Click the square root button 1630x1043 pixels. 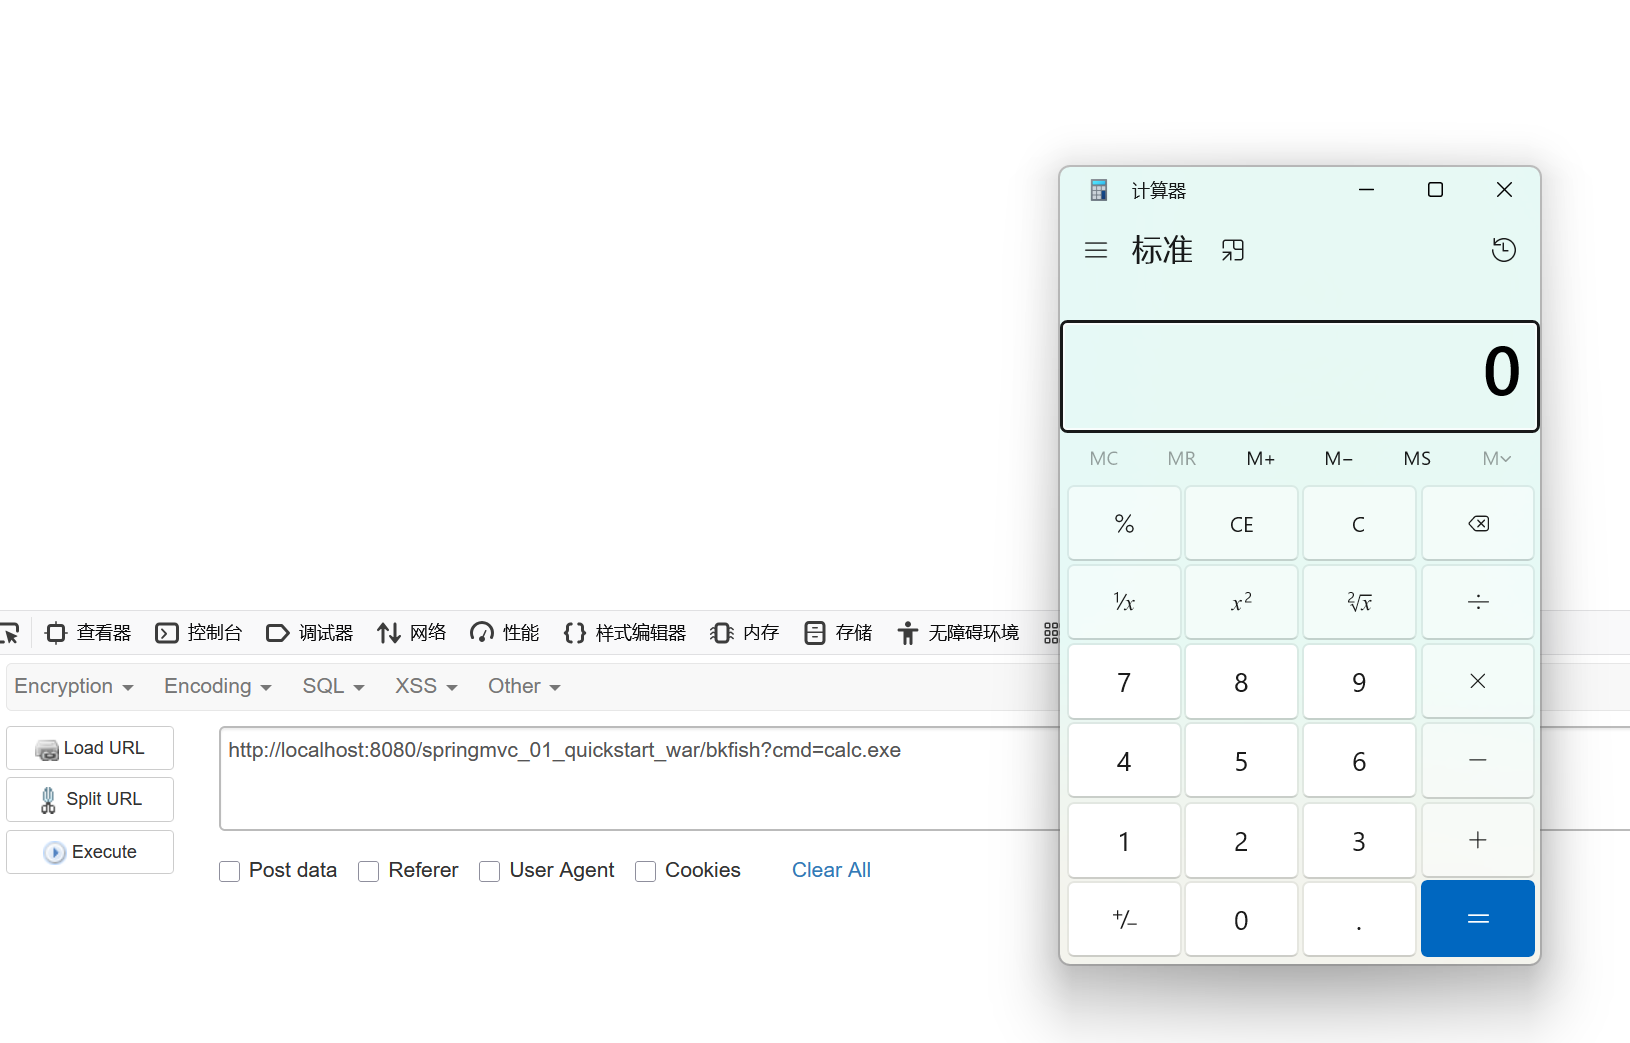click(x=1359, y=602)
